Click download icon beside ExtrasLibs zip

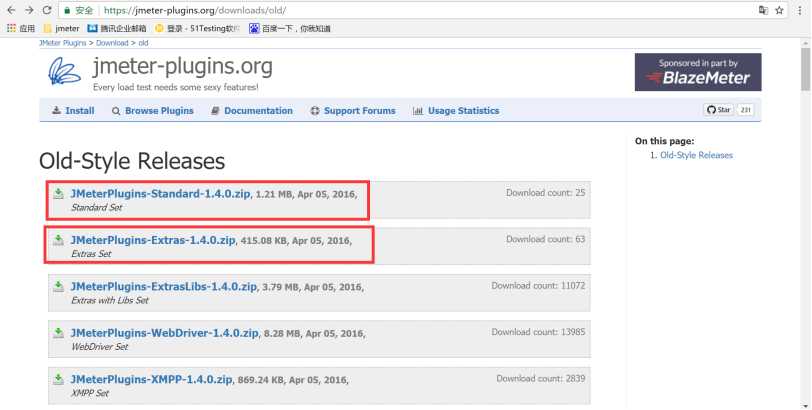coord(59,286)
